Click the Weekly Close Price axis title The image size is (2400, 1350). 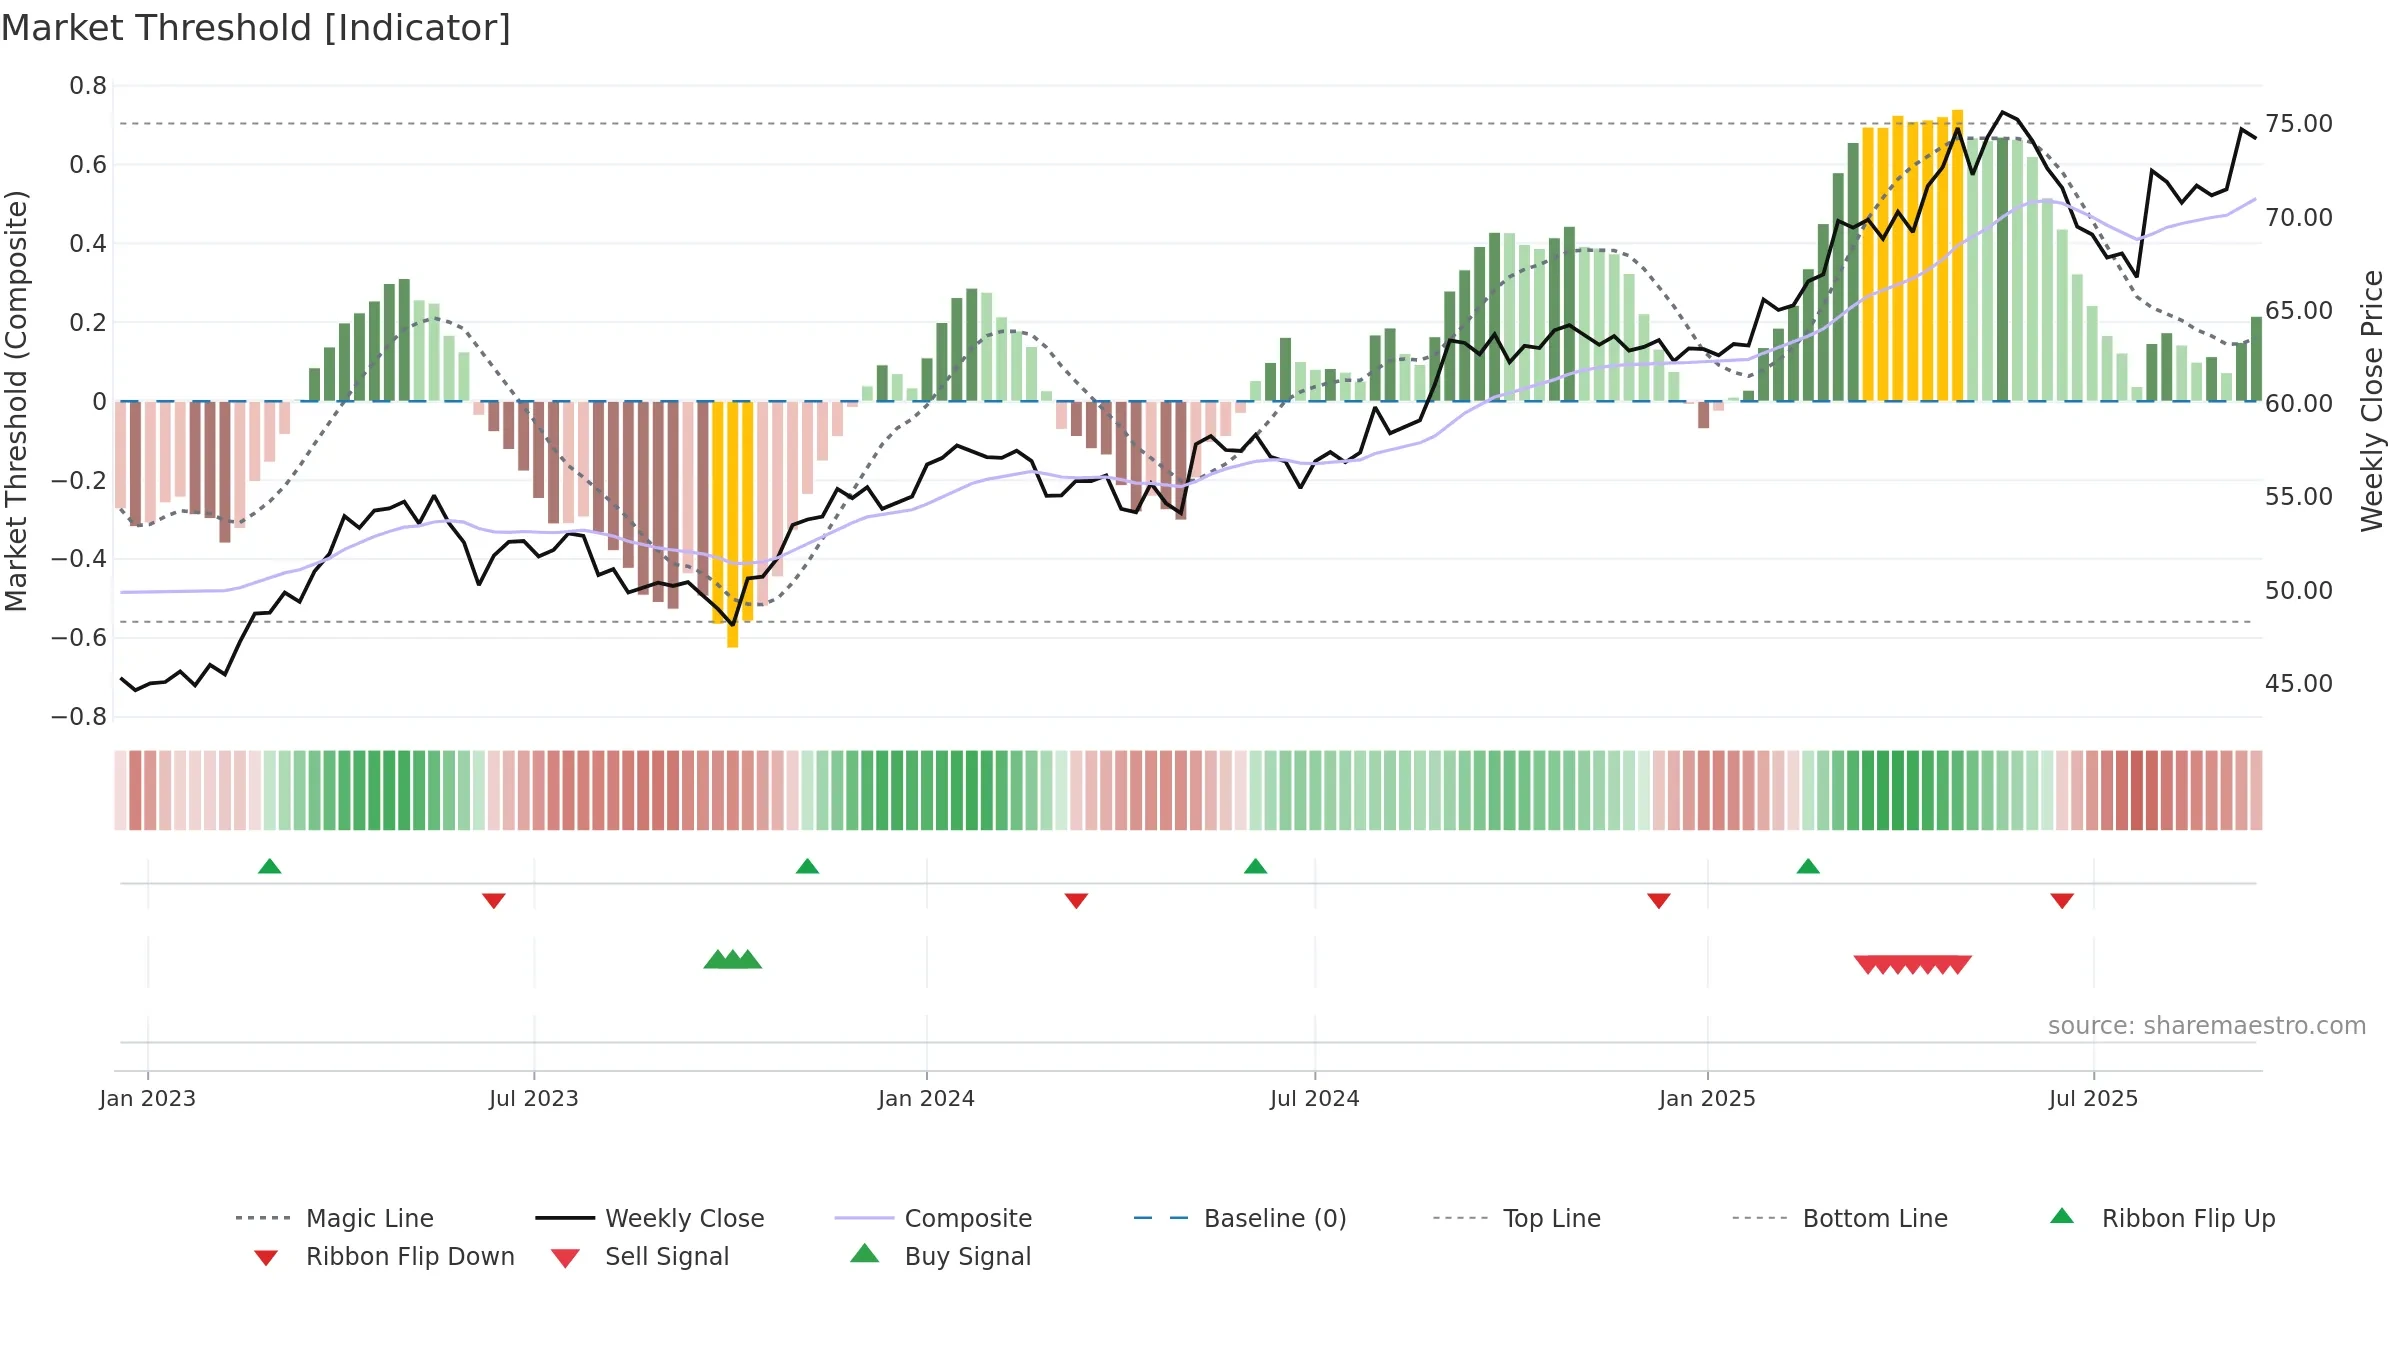2372,400
